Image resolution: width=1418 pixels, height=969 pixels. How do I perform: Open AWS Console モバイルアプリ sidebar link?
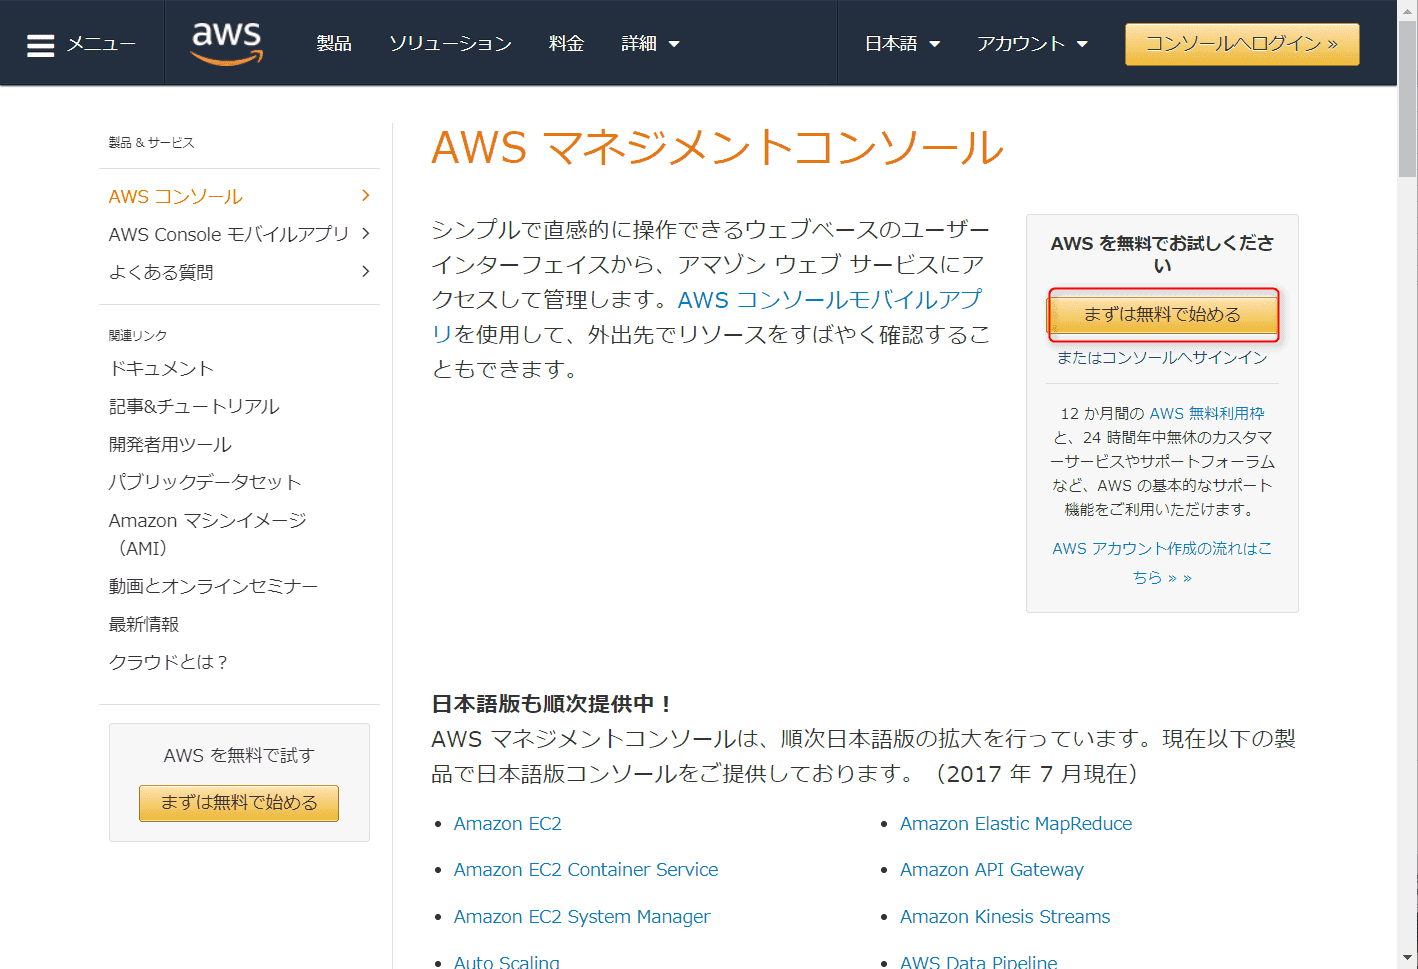click(229, 234)
